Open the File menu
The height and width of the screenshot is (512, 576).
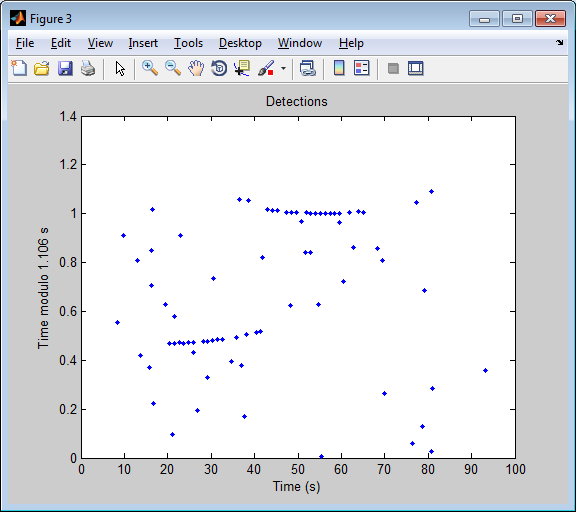25,43
